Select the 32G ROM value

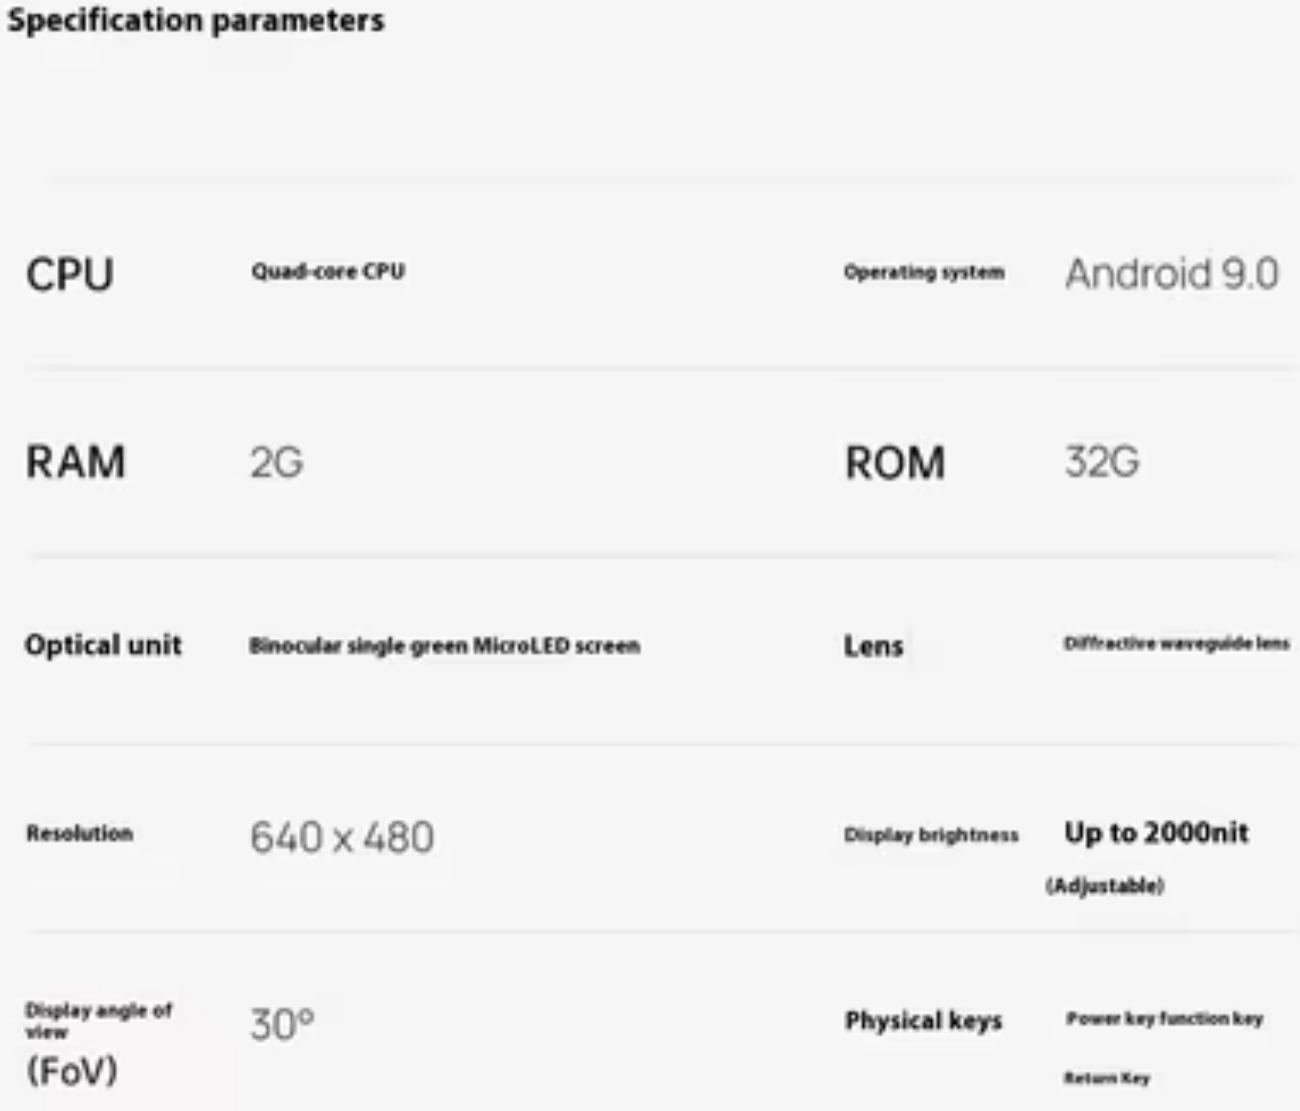1102,462
